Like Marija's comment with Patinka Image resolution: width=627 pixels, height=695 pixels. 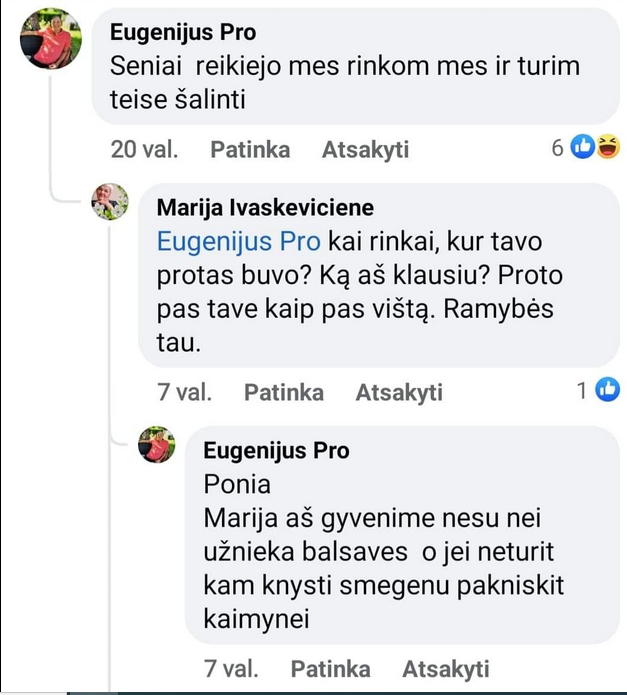[284, 393]
